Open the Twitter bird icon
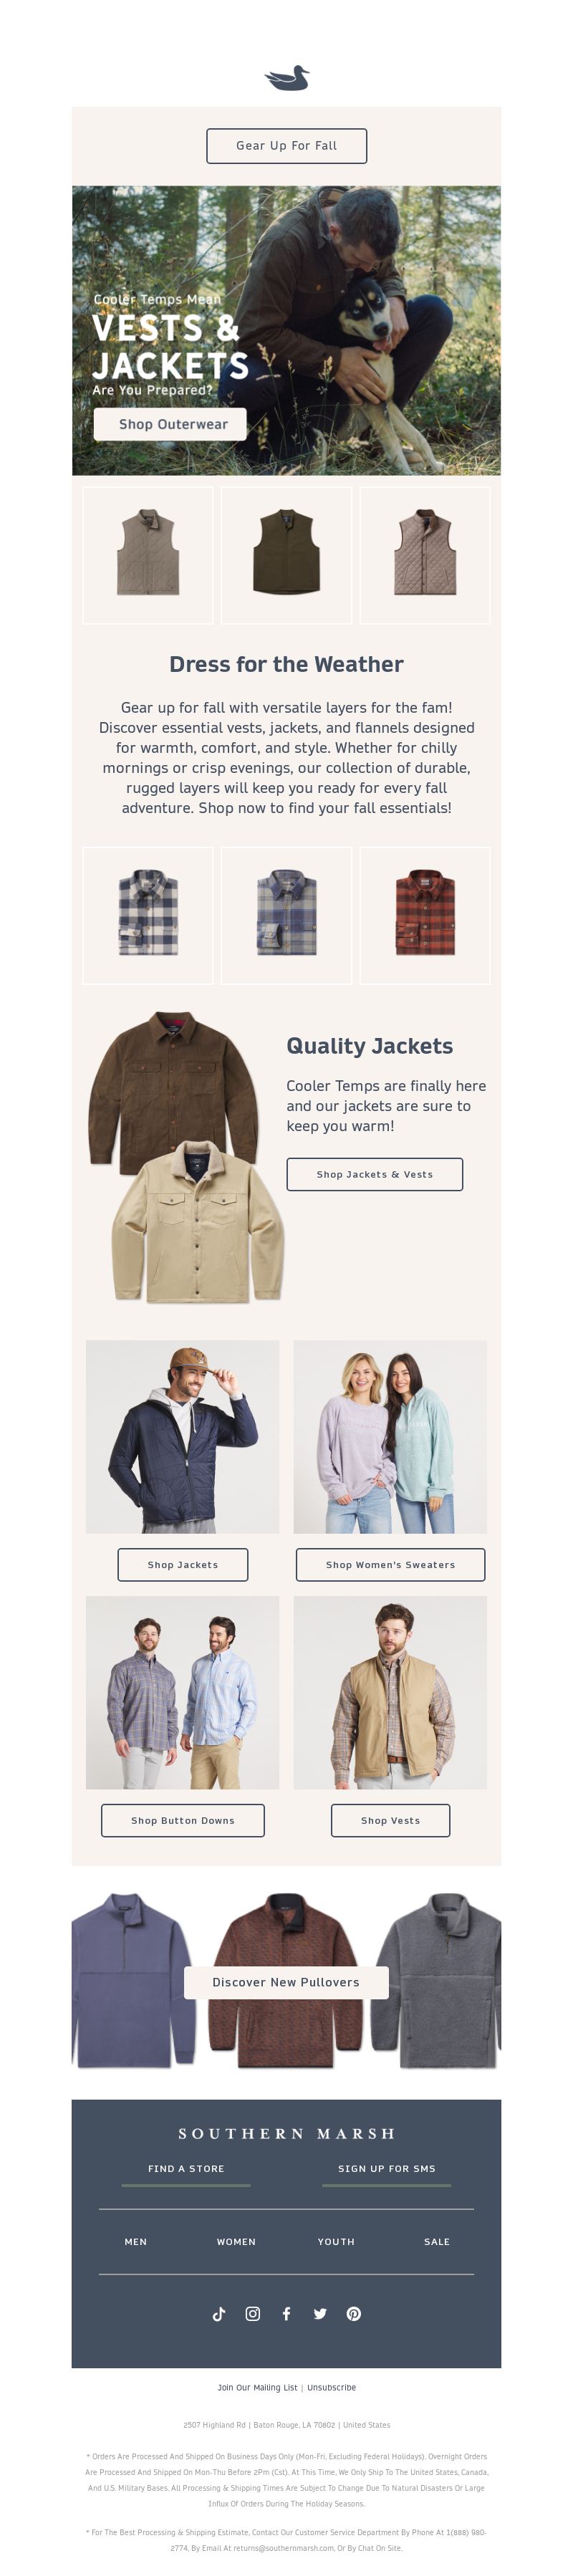The height and width of the screenshot is (2576, 573). [320, 2313]
